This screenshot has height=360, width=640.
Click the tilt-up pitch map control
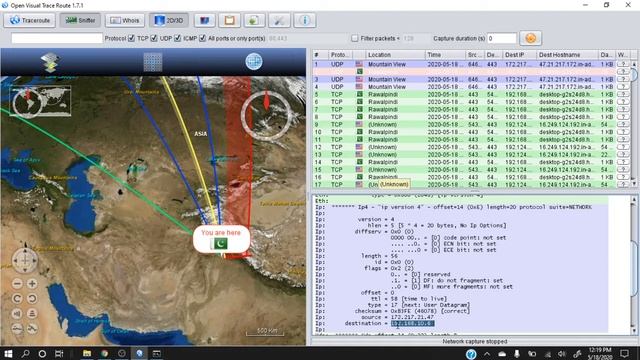pyautogui.click(x=17, y=313)
